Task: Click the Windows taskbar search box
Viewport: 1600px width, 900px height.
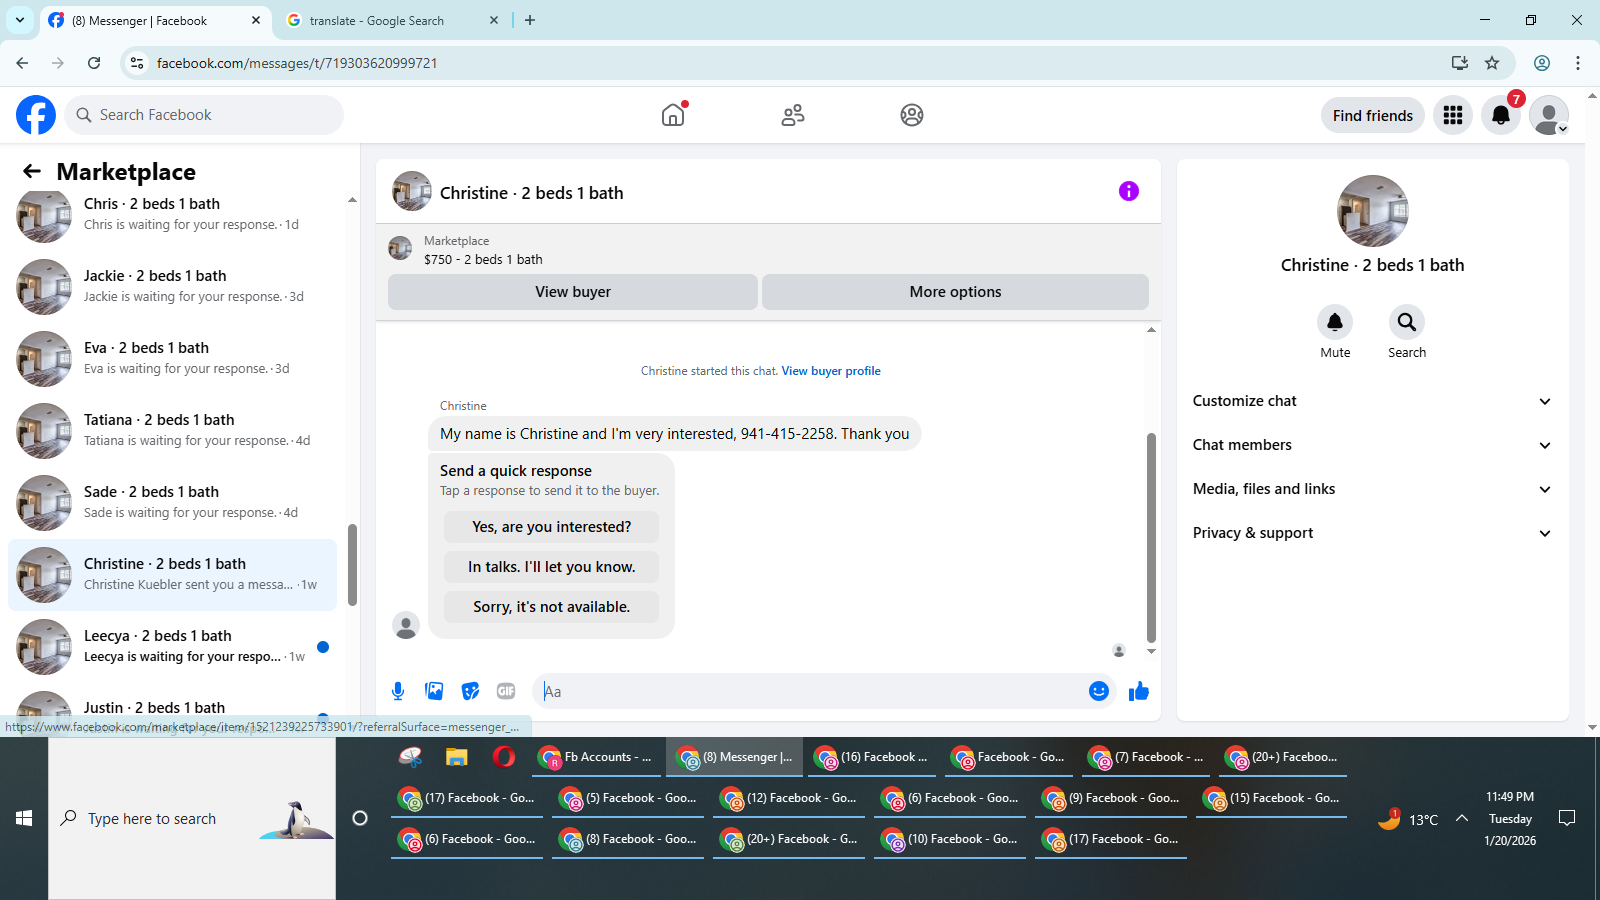Action: 192,818
